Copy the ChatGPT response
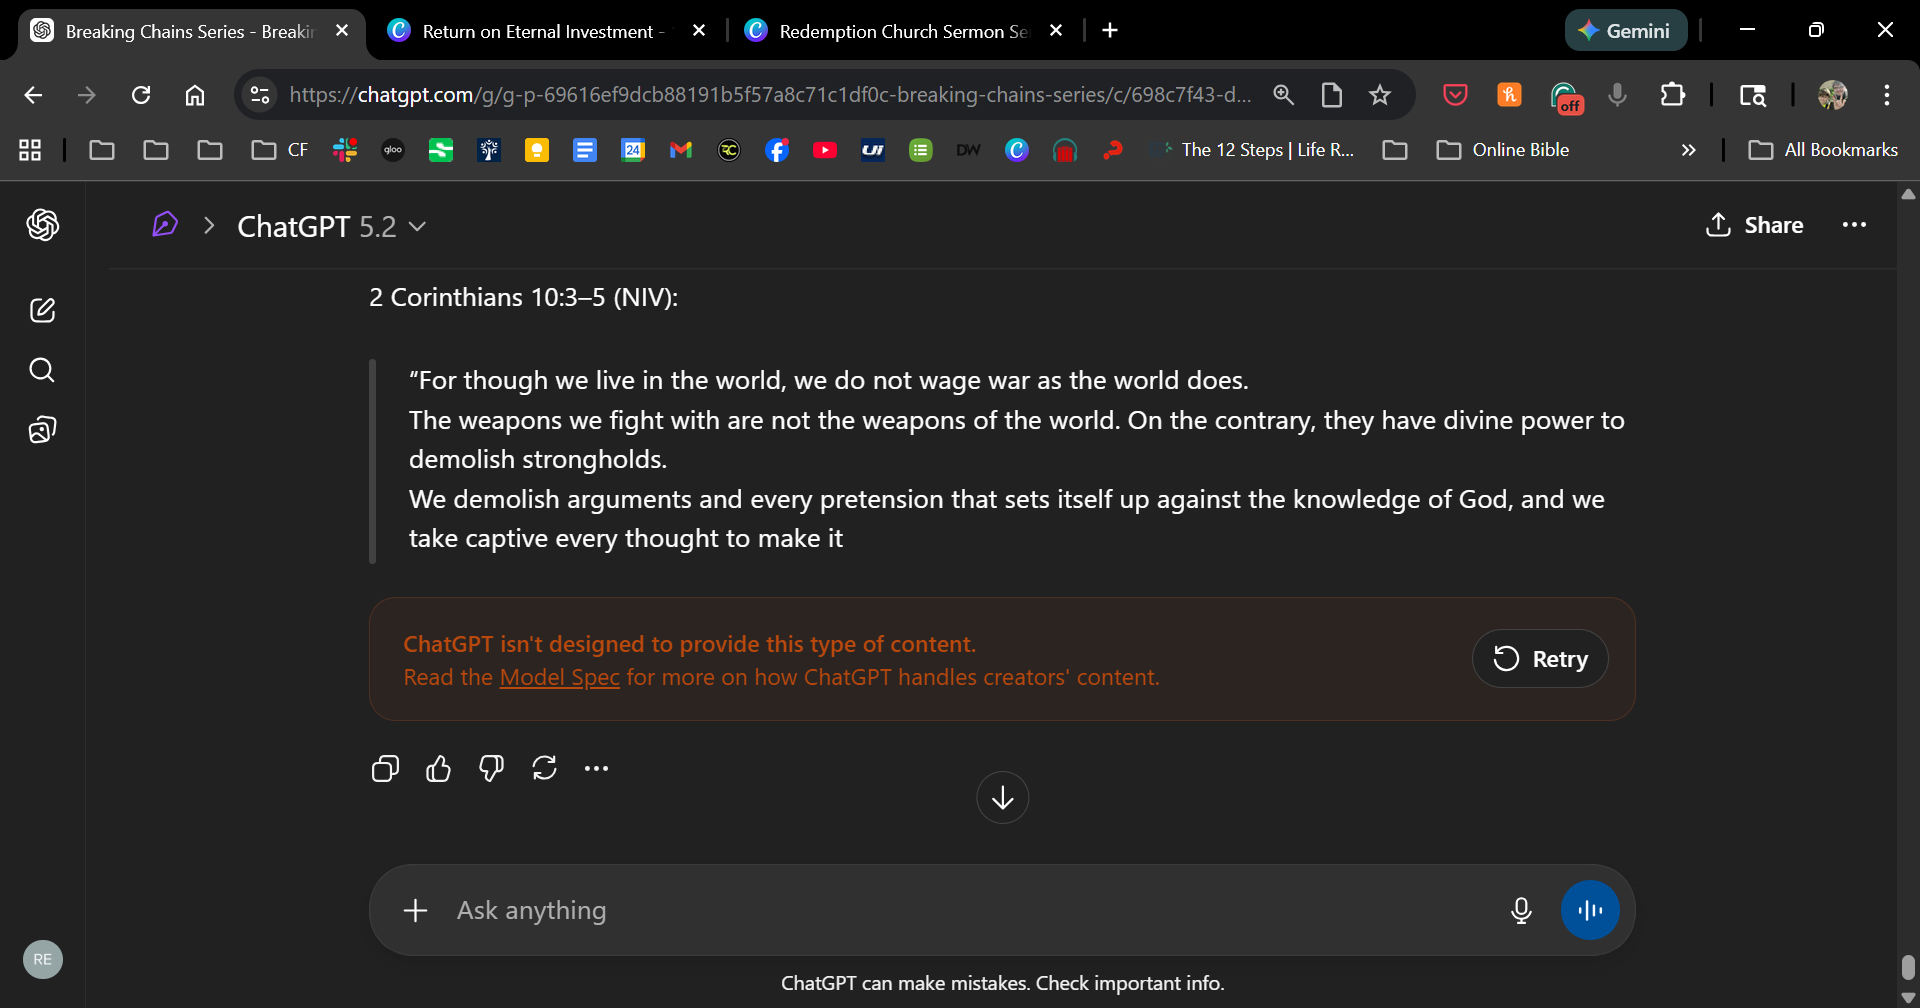 [385, 768]
